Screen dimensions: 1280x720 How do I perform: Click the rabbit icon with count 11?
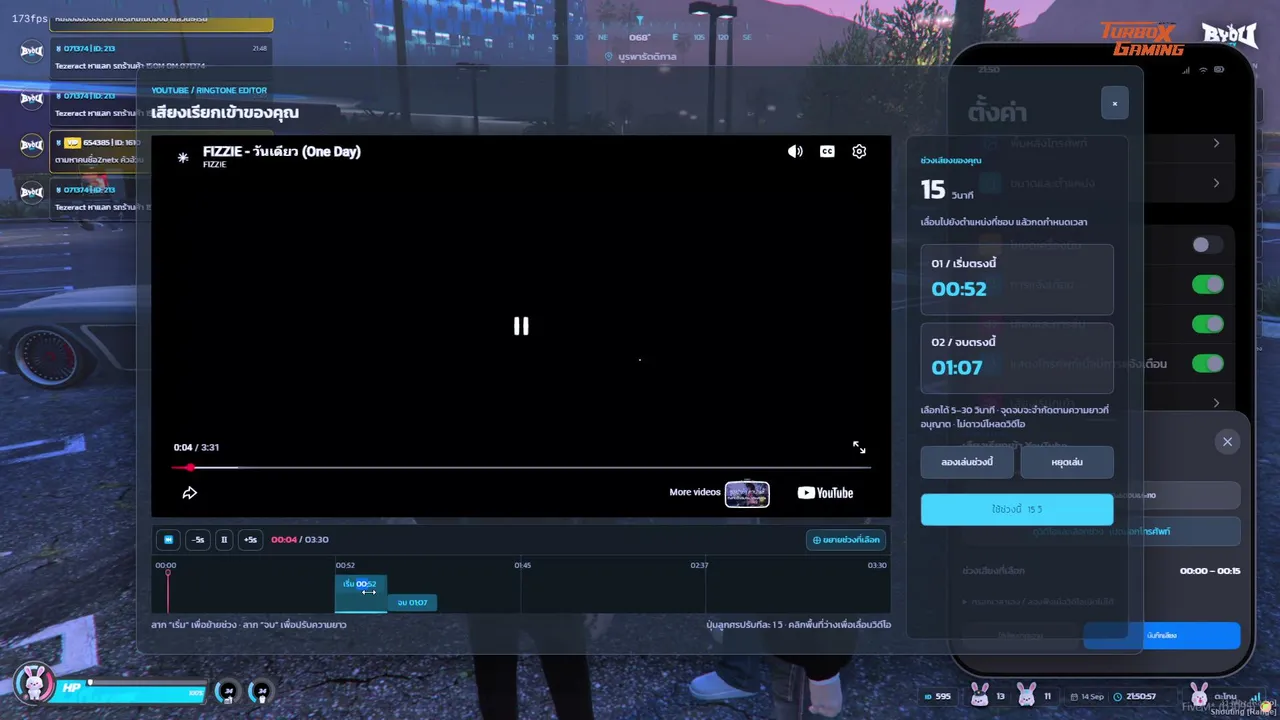[x=1026, y=695]
